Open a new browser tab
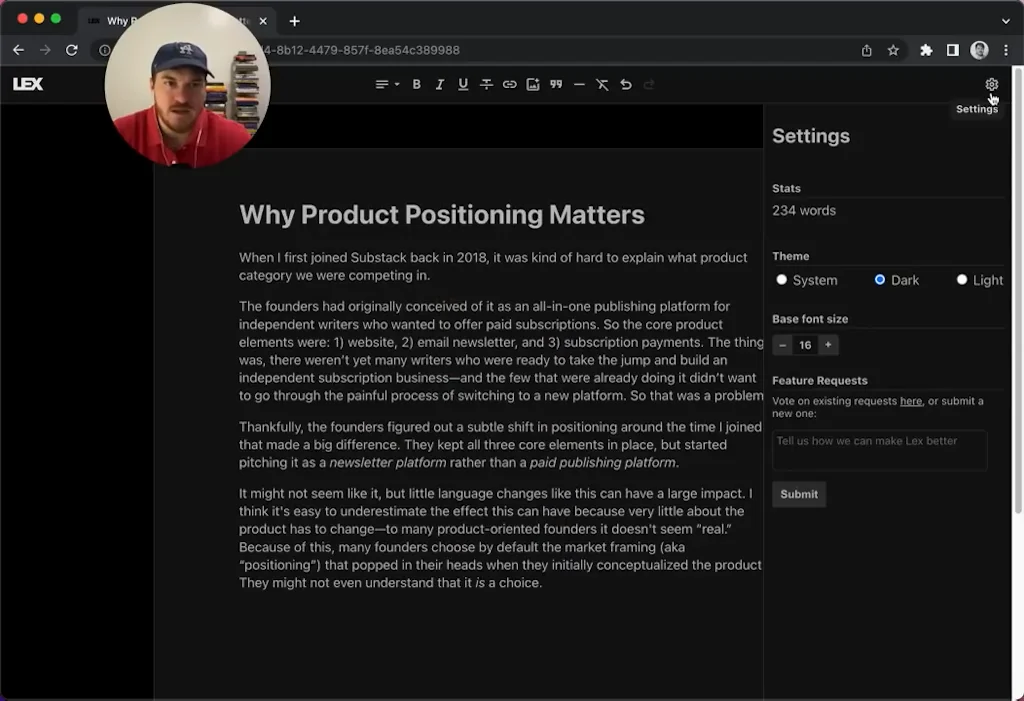This screenshot has height=701, width=1024. (295, 21)
